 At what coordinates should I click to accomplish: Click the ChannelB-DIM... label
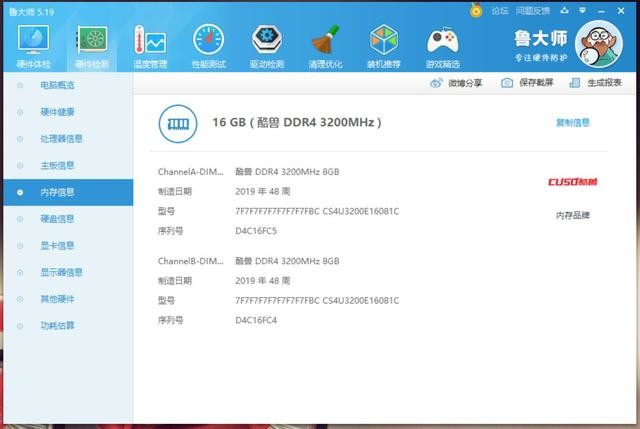[x=191, y=261]
